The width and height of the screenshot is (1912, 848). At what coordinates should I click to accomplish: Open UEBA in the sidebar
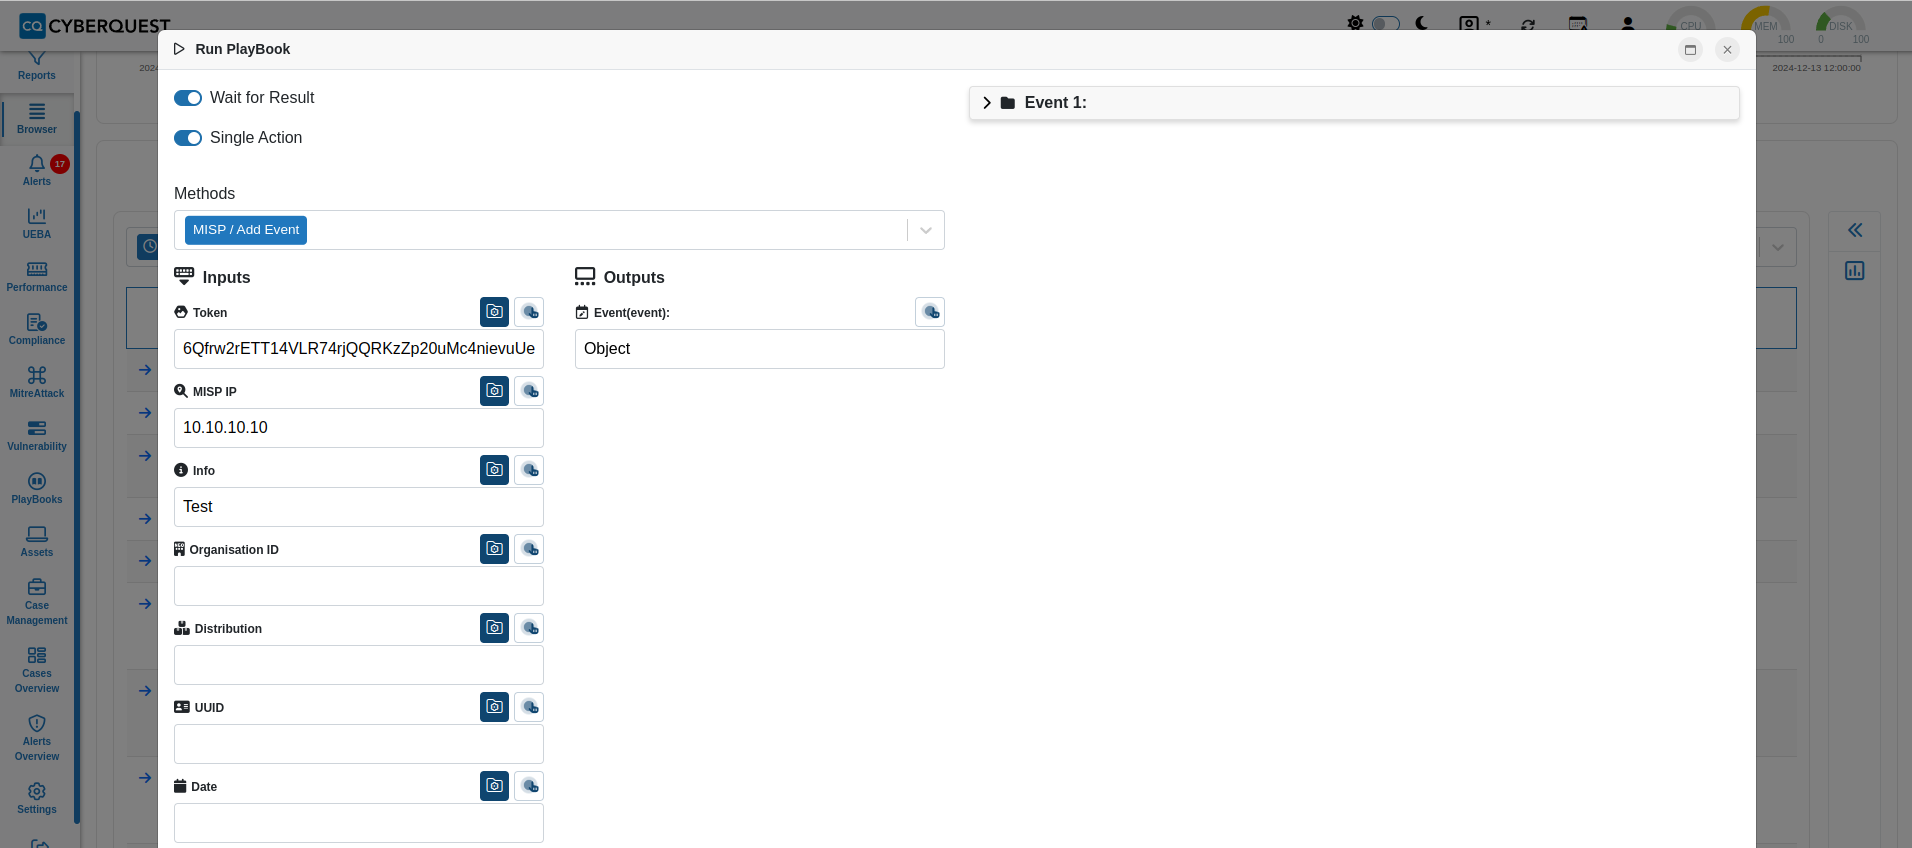click(x=37, y=224)
